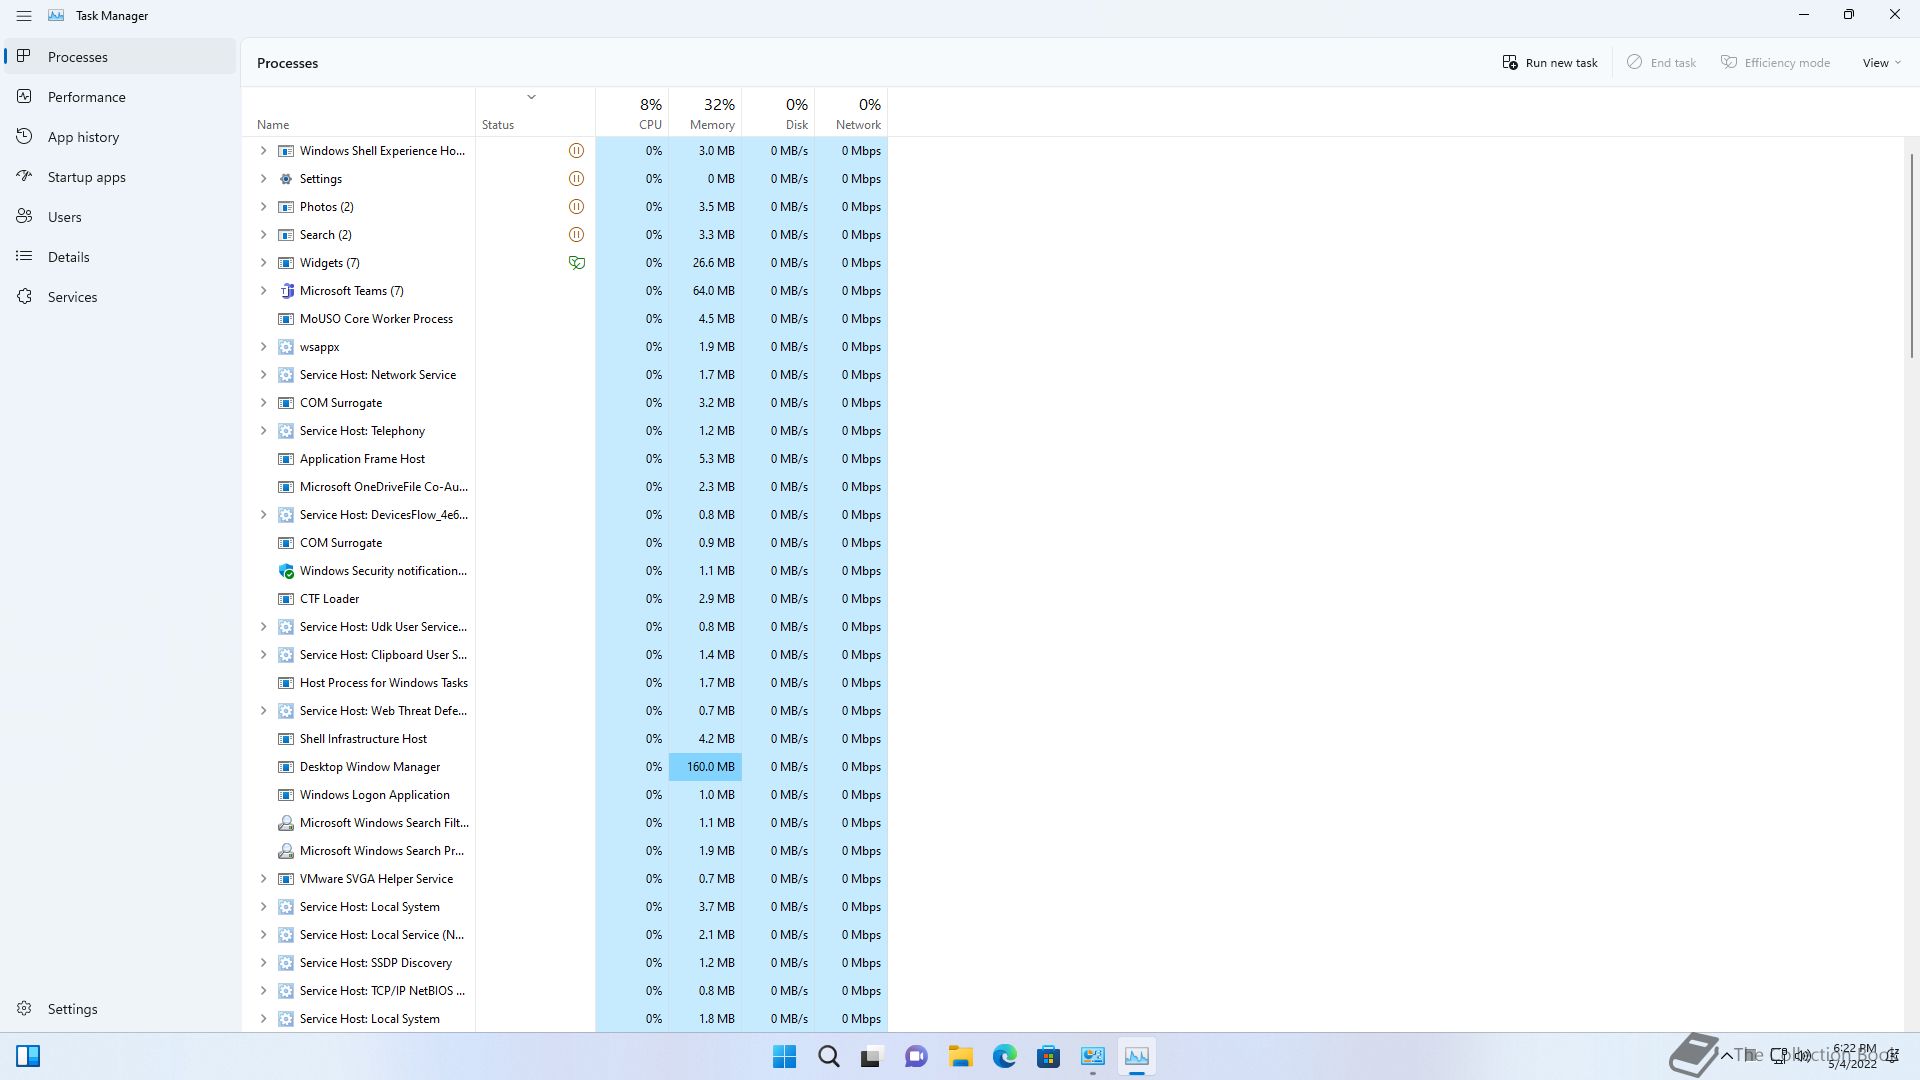Image resolution: width=1920 pixels, height=1080 pixels.
Task: Click suspended status icon for Search
Action: (x=576, y=235)
